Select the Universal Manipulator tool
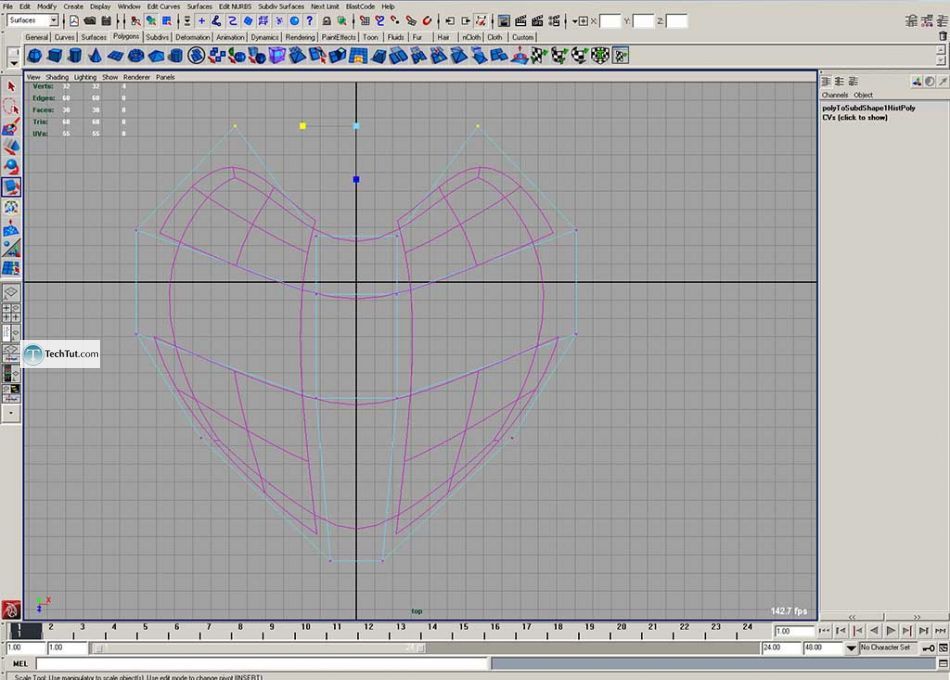 tap(11, 208)
